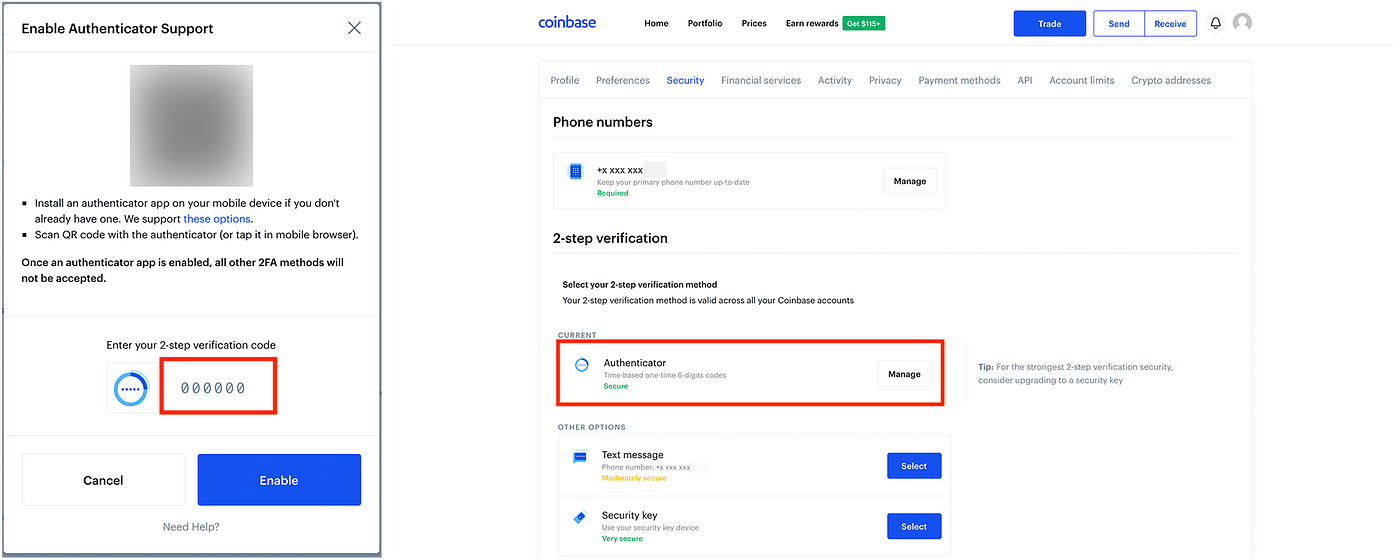
Task: Manage the Authenticator method
Action: 904,374
